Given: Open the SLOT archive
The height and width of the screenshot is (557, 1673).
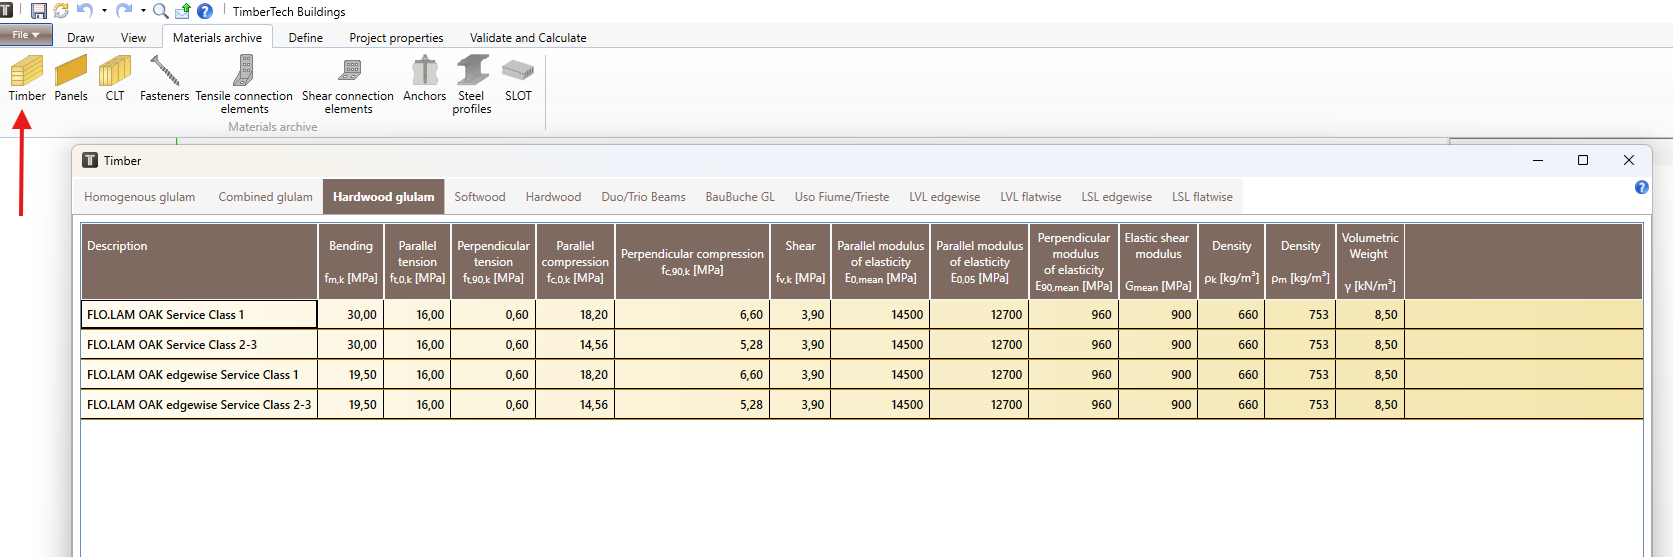Looking at the screenshot, I should (x=518, y=79).
